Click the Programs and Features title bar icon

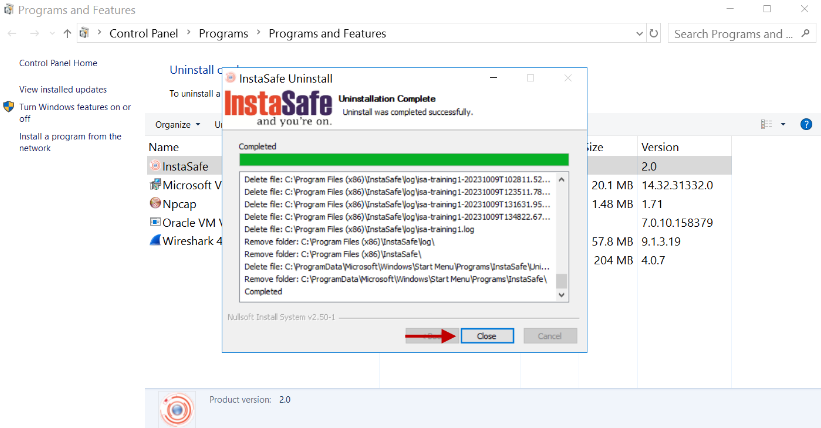pos(9,9)
